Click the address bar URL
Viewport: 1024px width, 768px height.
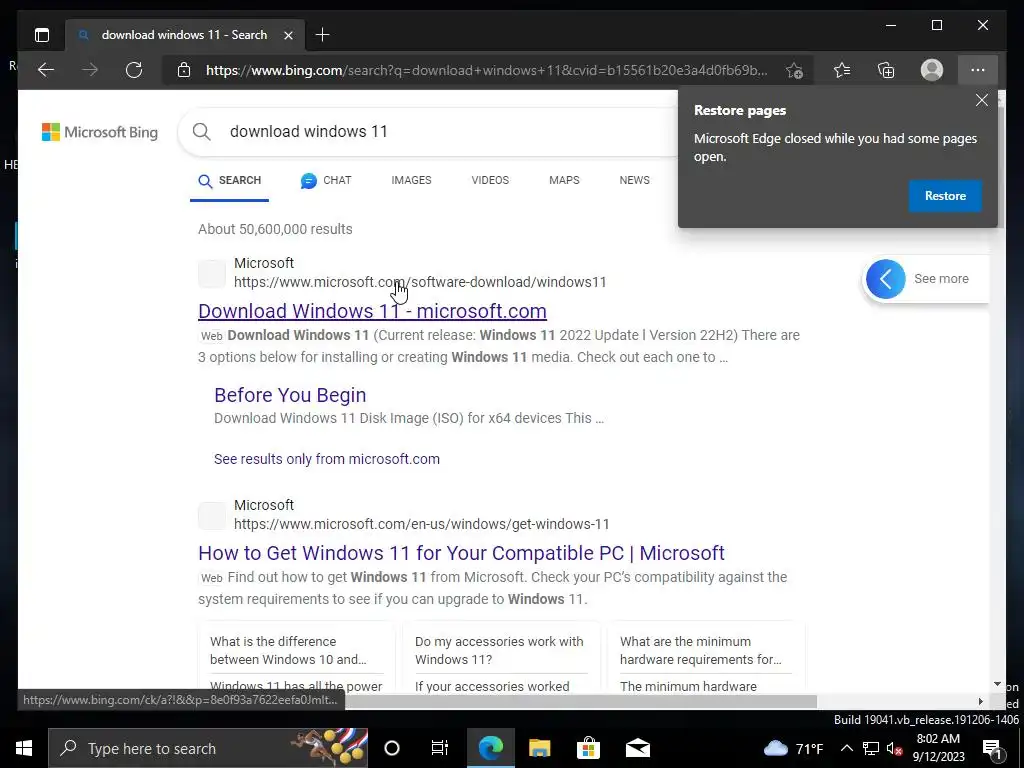tap(487, 70)
